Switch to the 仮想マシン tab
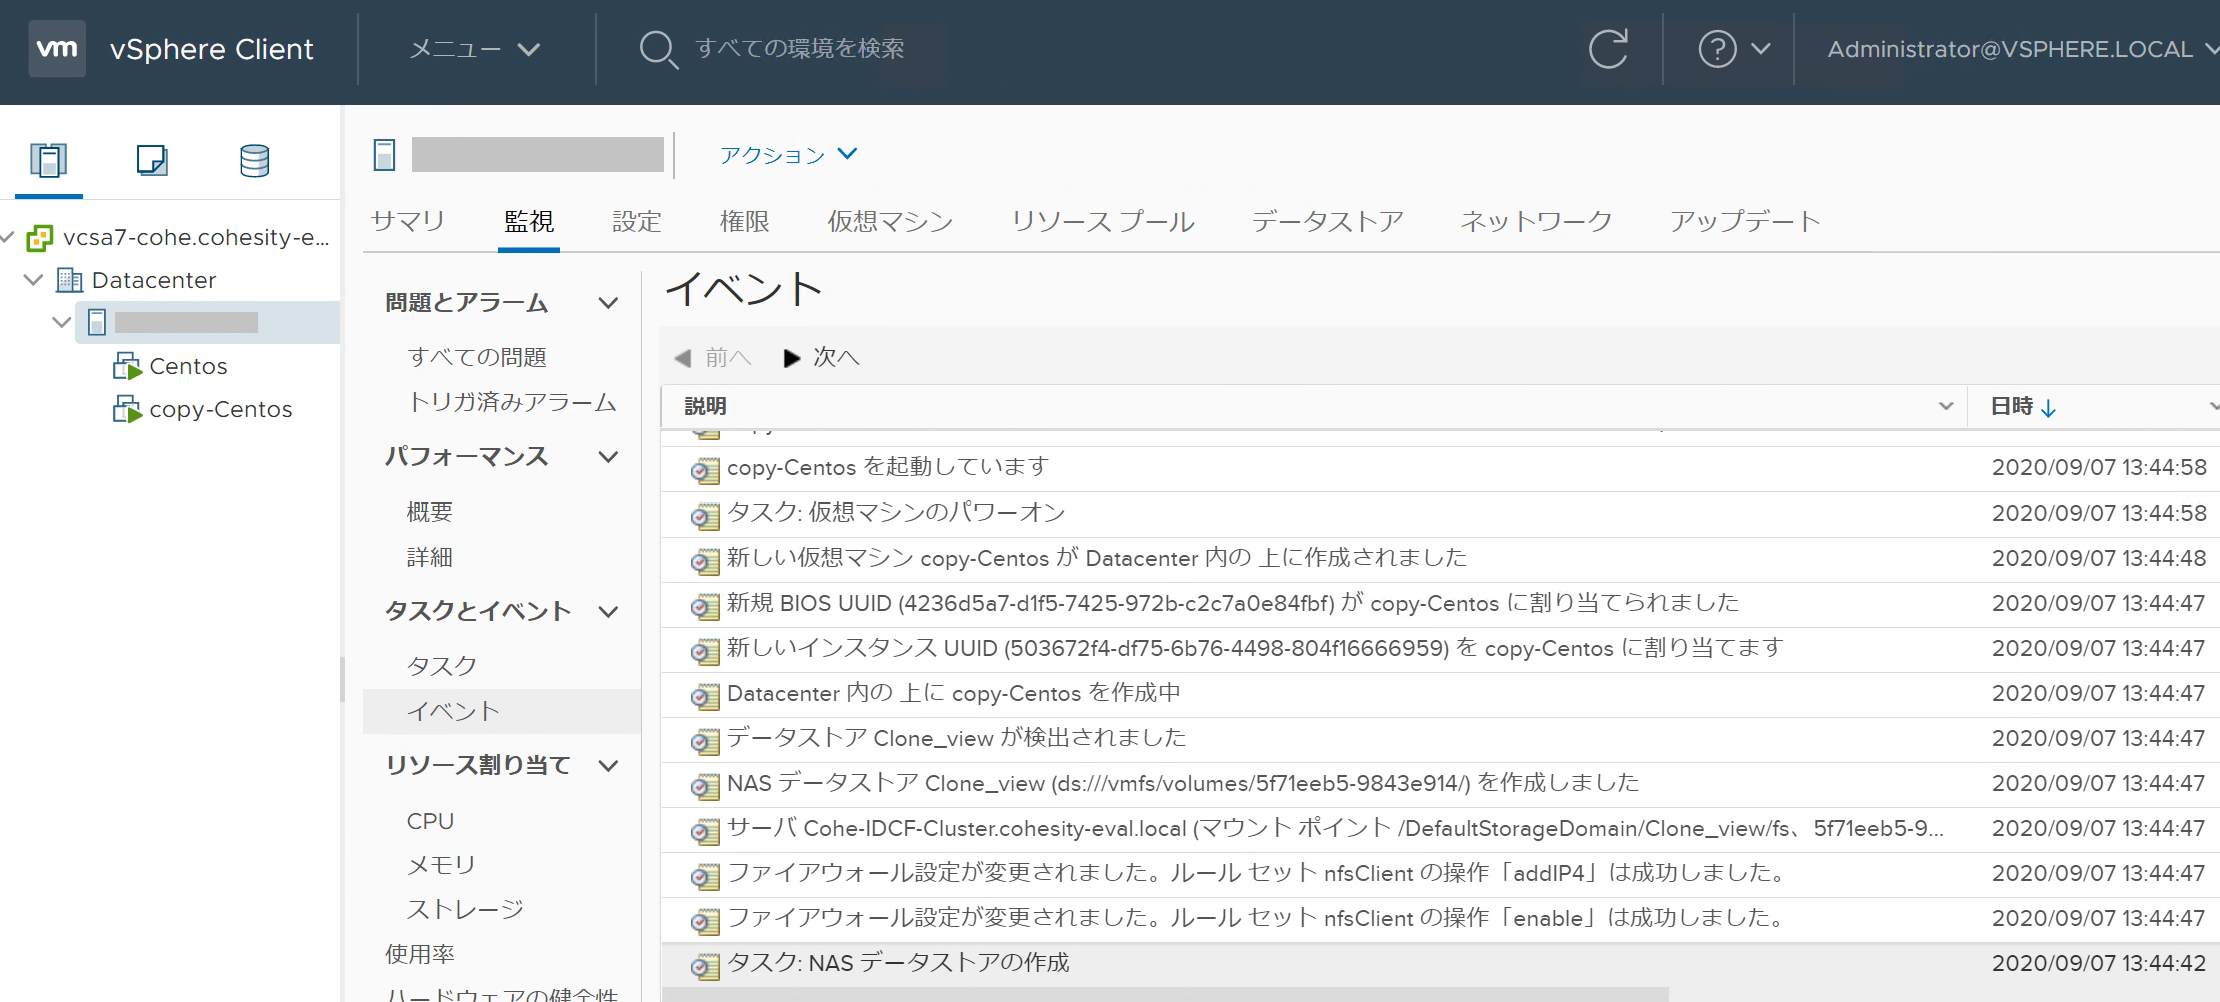Viewport: 2220px width, 1002px height. tap(890, 221)
